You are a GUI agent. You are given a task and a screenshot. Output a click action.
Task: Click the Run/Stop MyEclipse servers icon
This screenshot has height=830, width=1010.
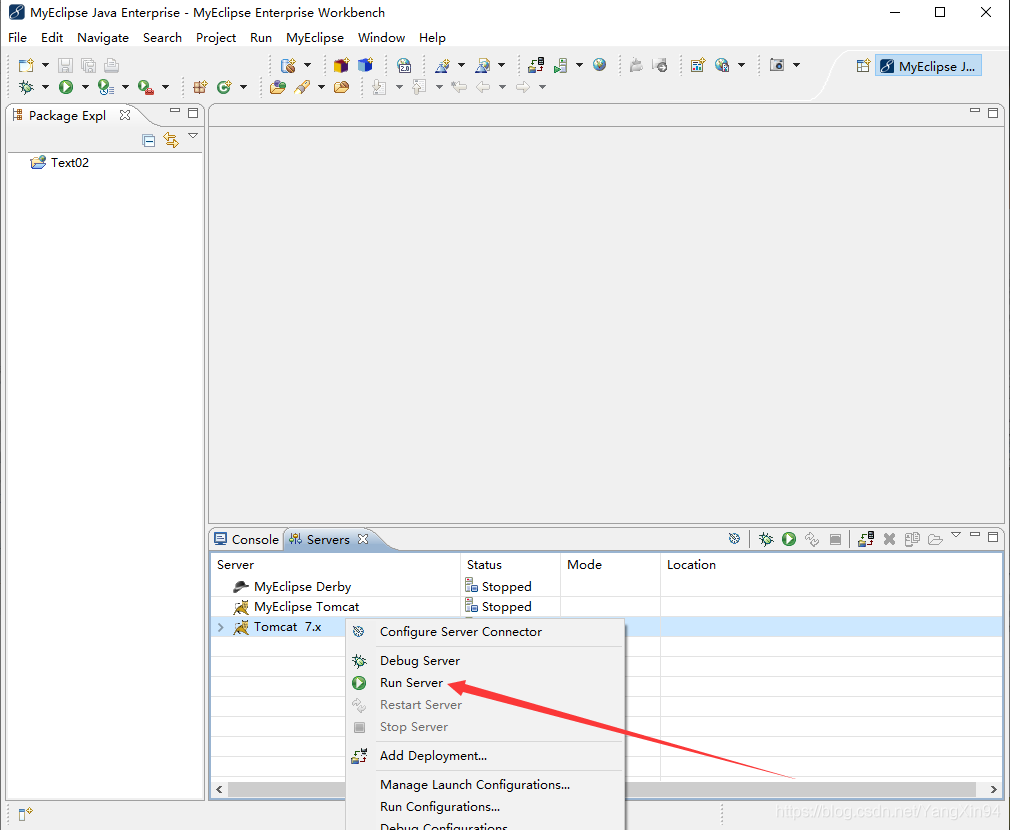[x=560, y=65]
